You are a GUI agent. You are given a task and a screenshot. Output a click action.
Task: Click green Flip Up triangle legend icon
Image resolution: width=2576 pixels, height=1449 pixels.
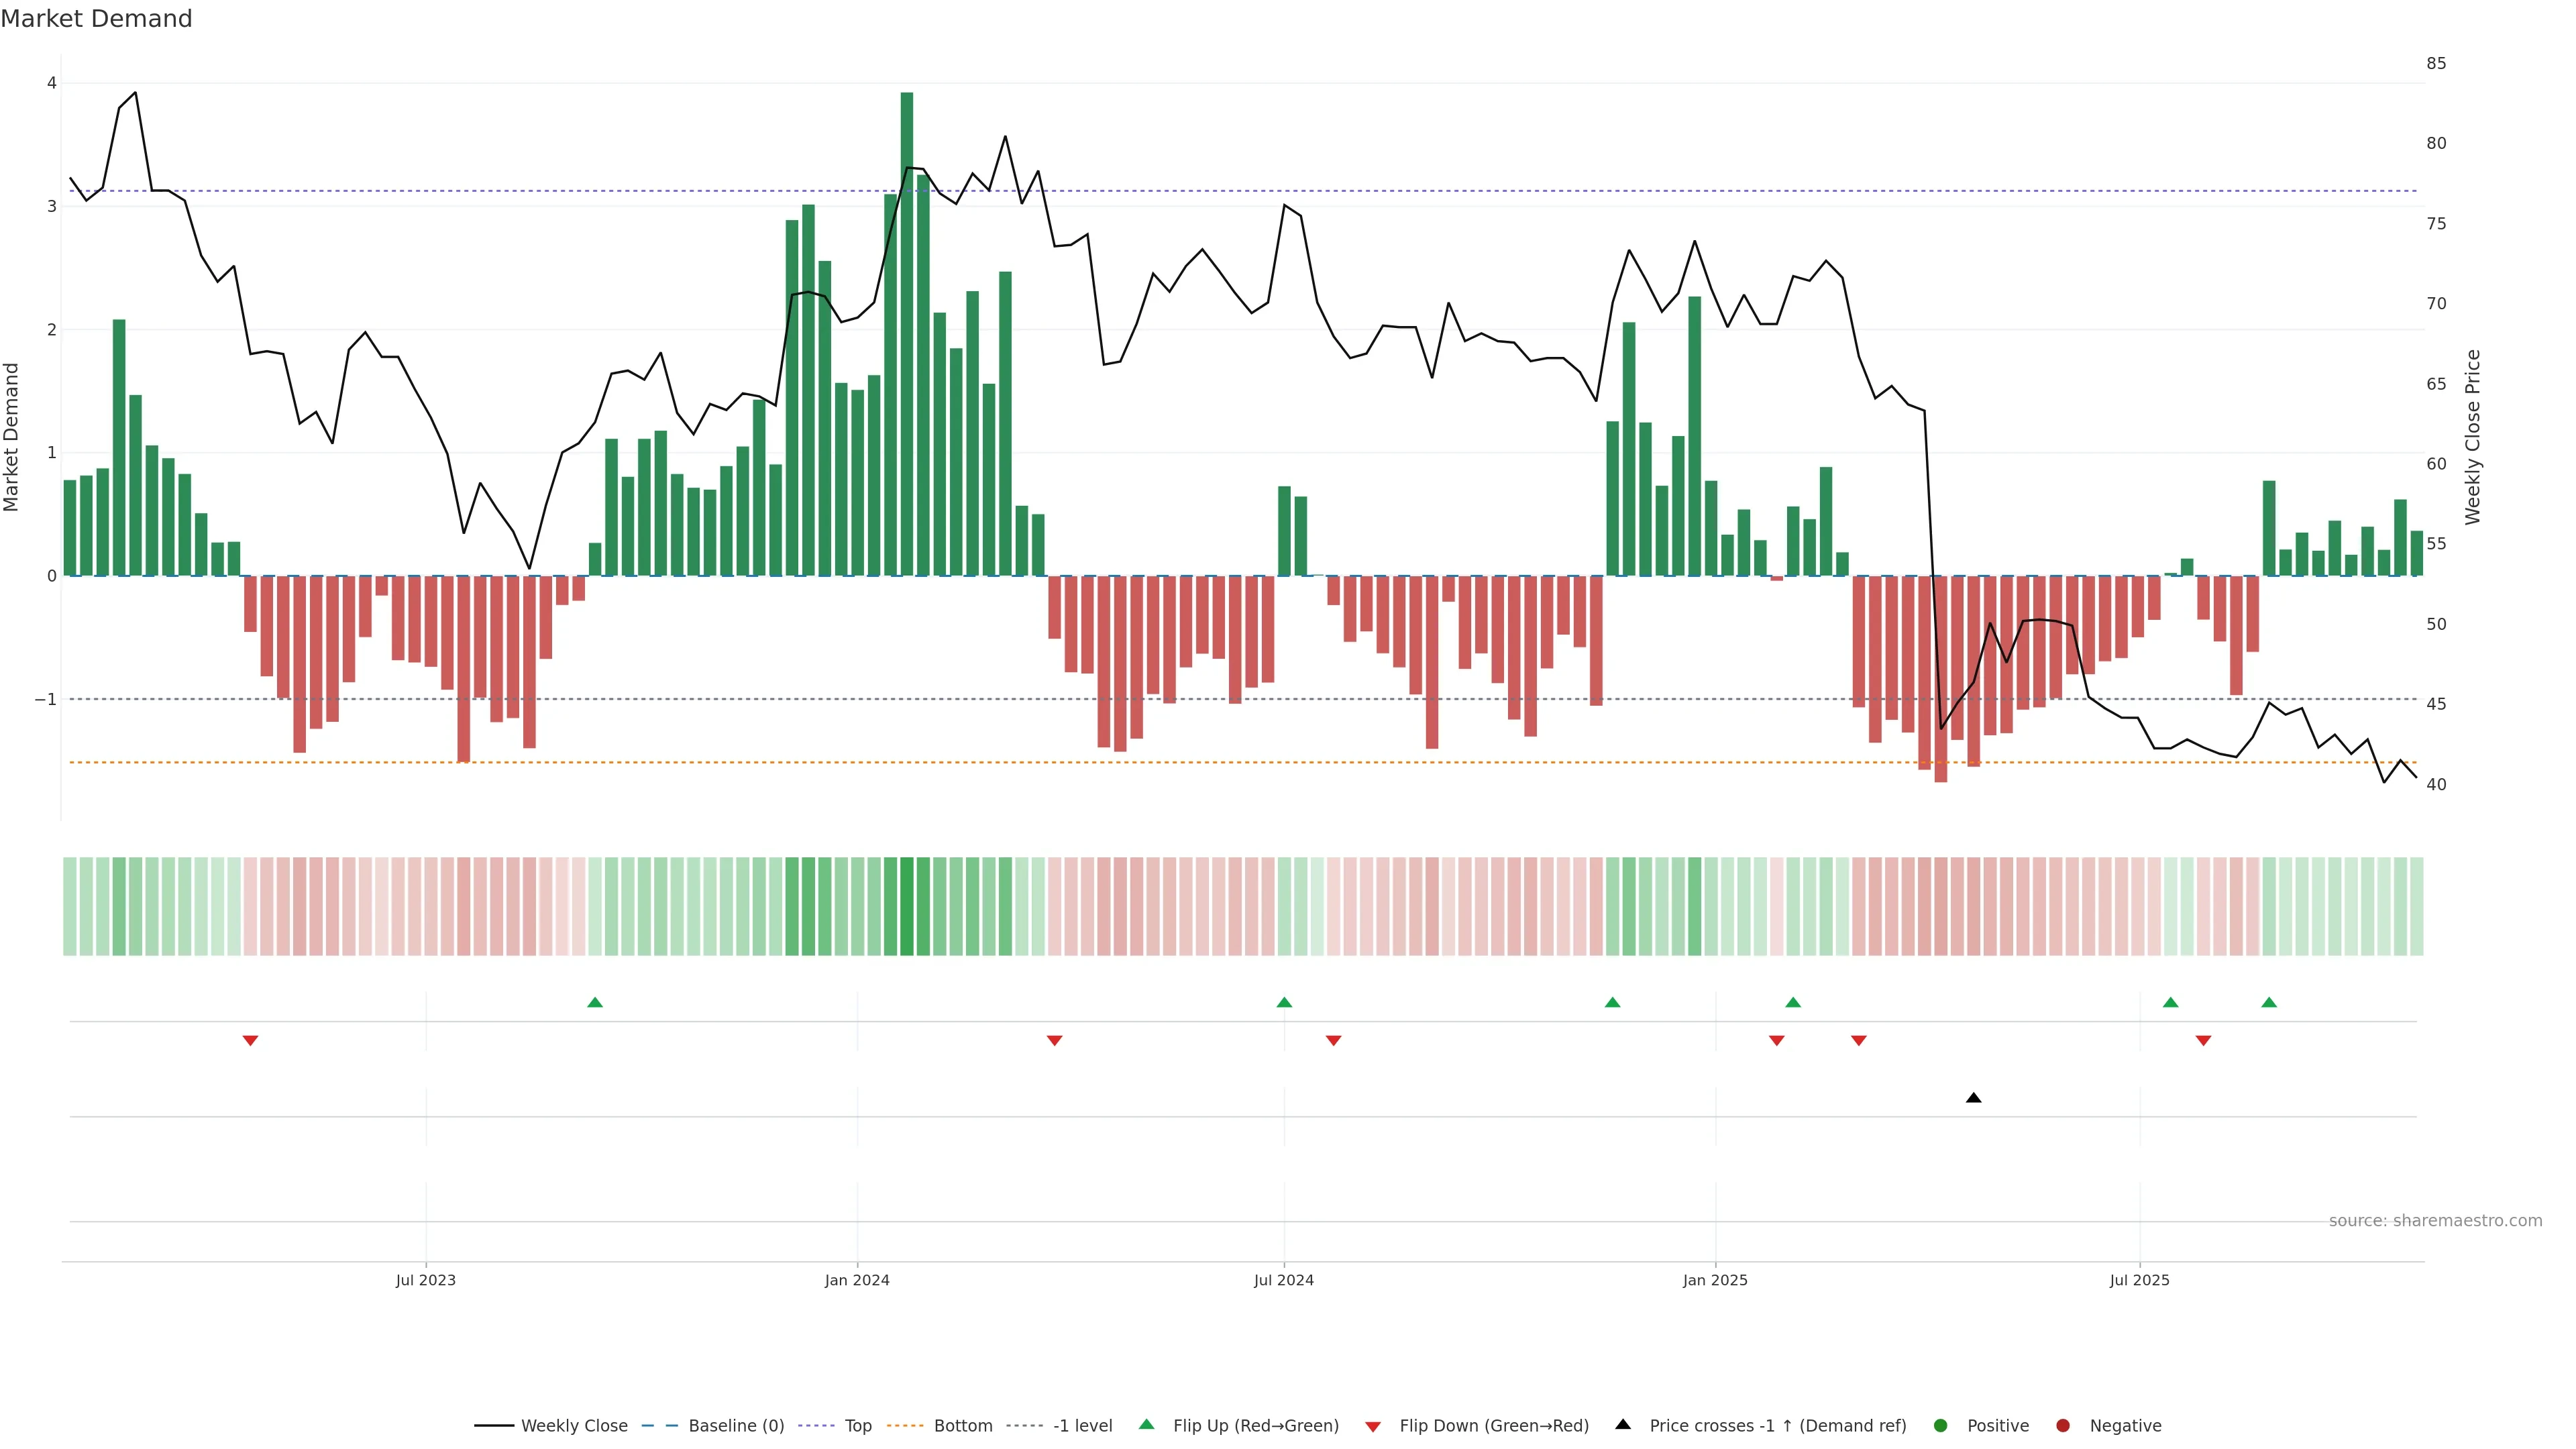(x=1147, y=1425)
